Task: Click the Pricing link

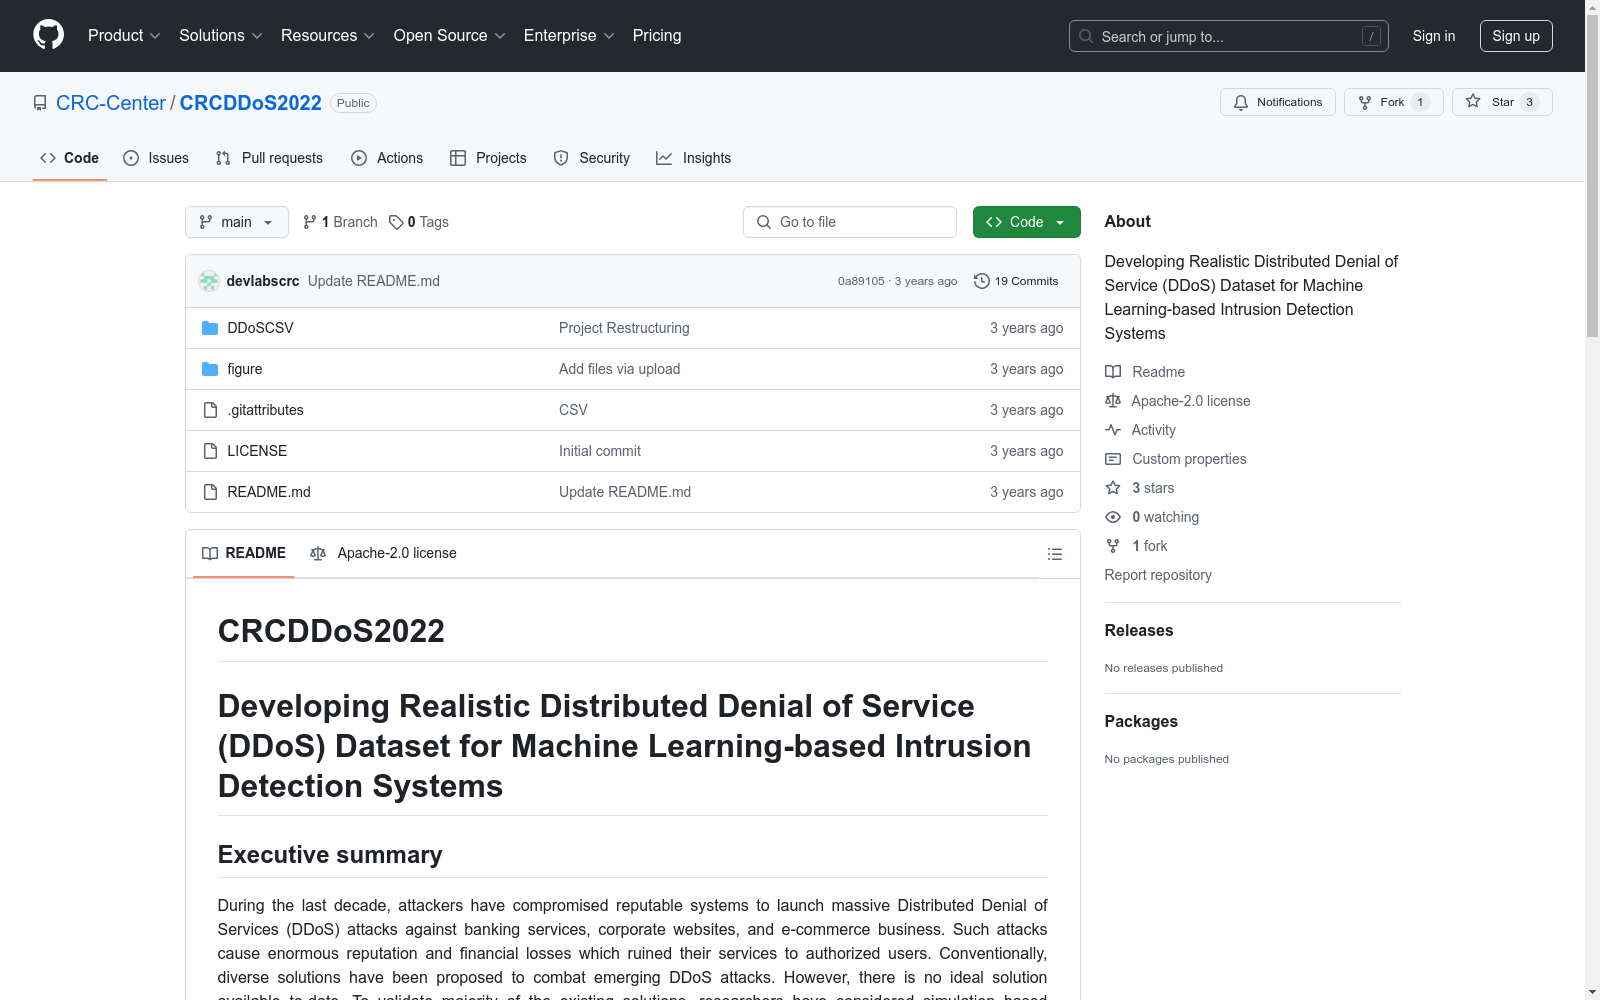Action: point(657,36)
